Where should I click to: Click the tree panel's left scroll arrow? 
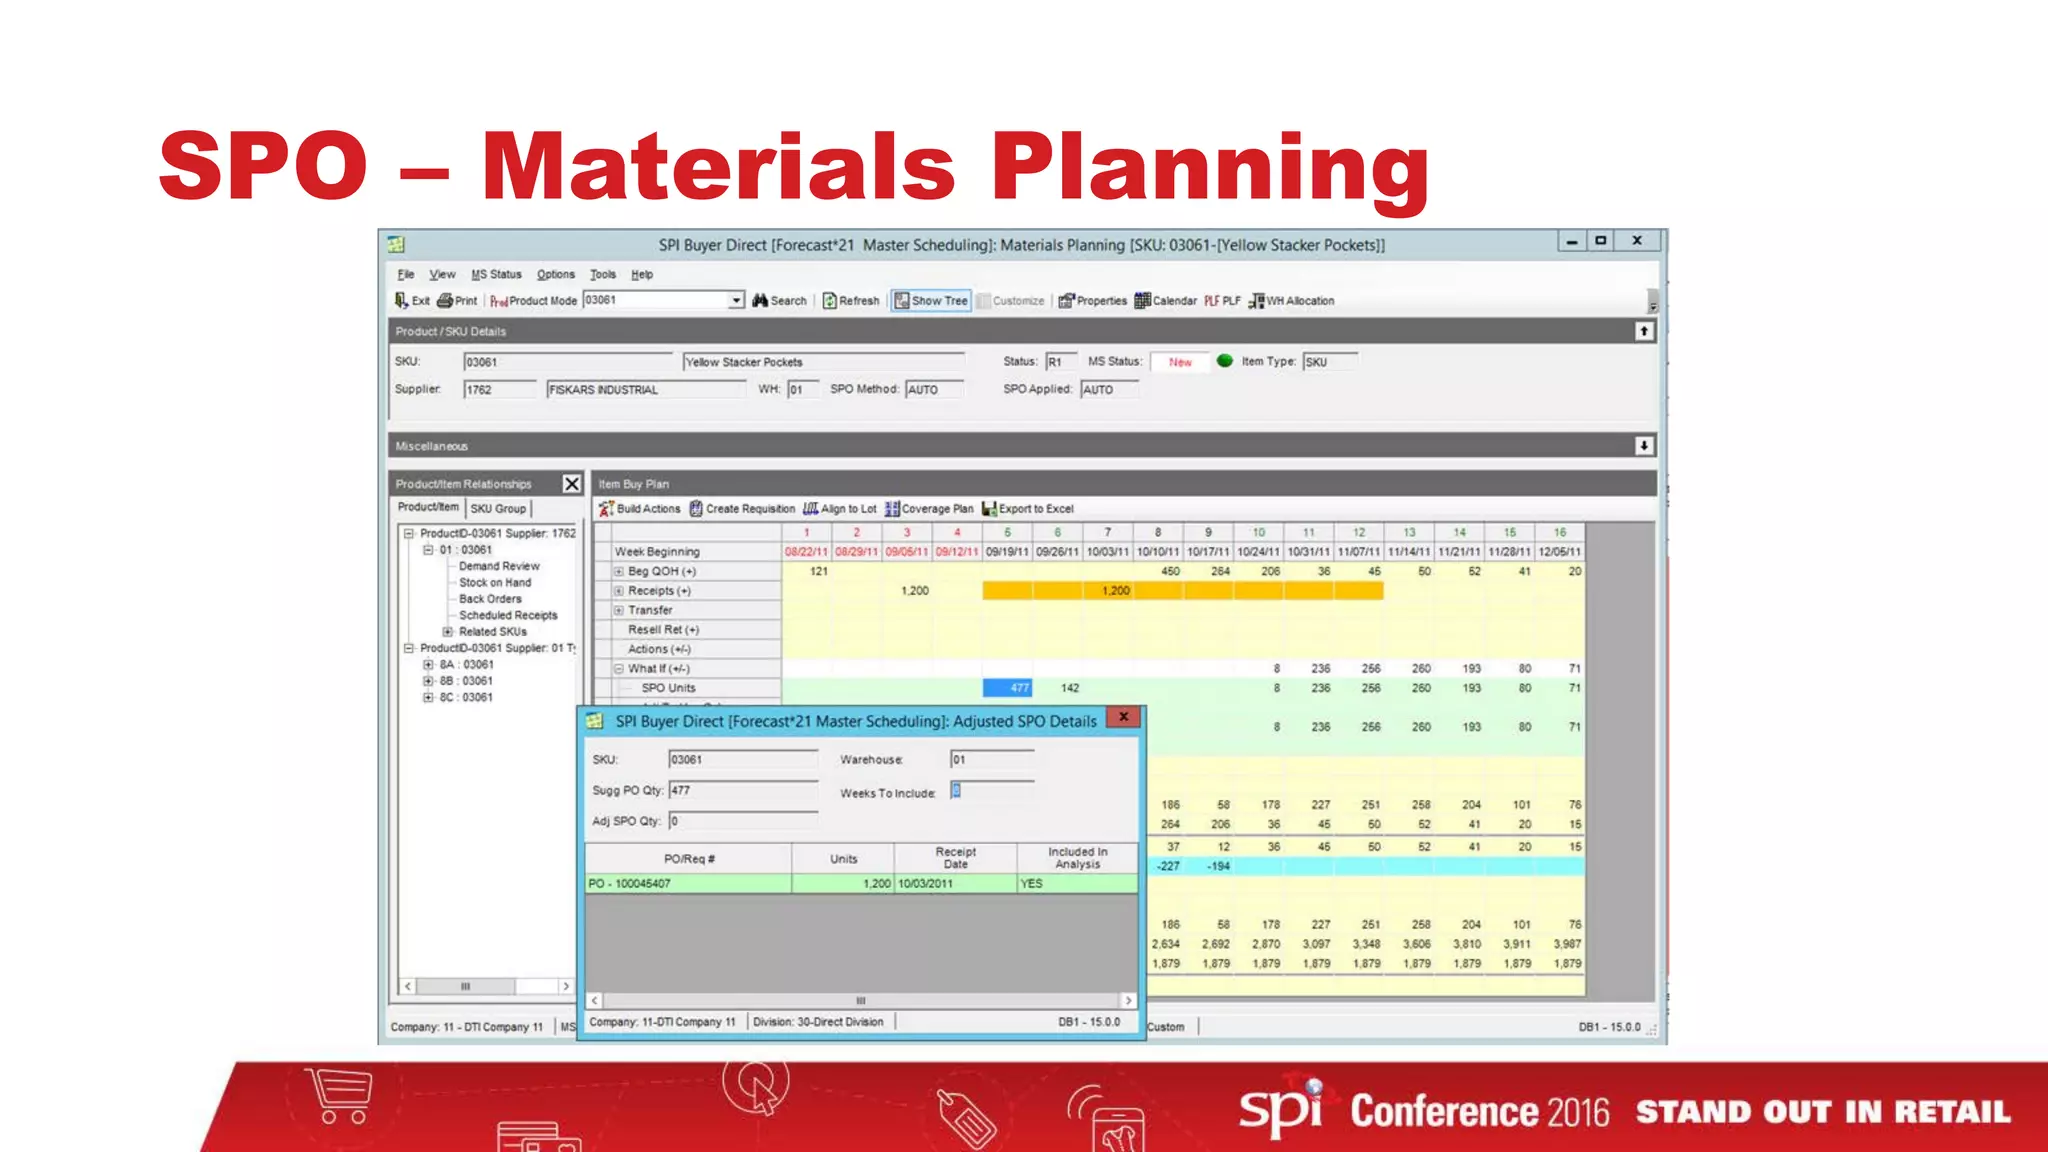[x=408, y=987]
